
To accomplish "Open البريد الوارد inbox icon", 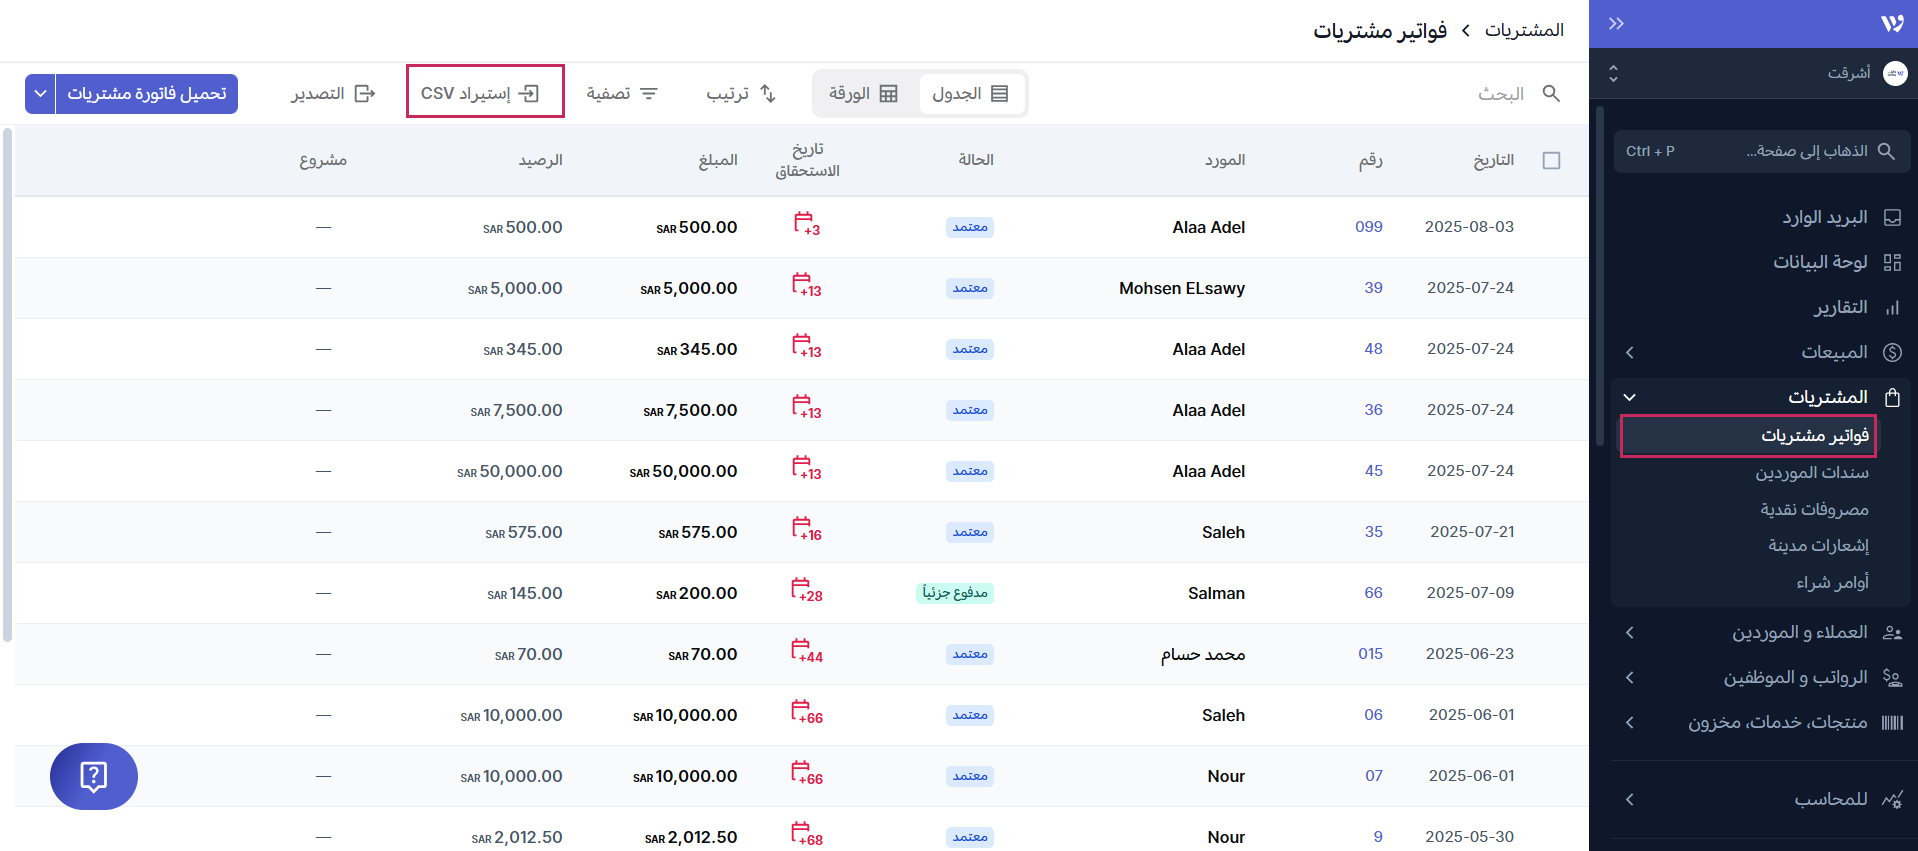I will coord(1892,218).
